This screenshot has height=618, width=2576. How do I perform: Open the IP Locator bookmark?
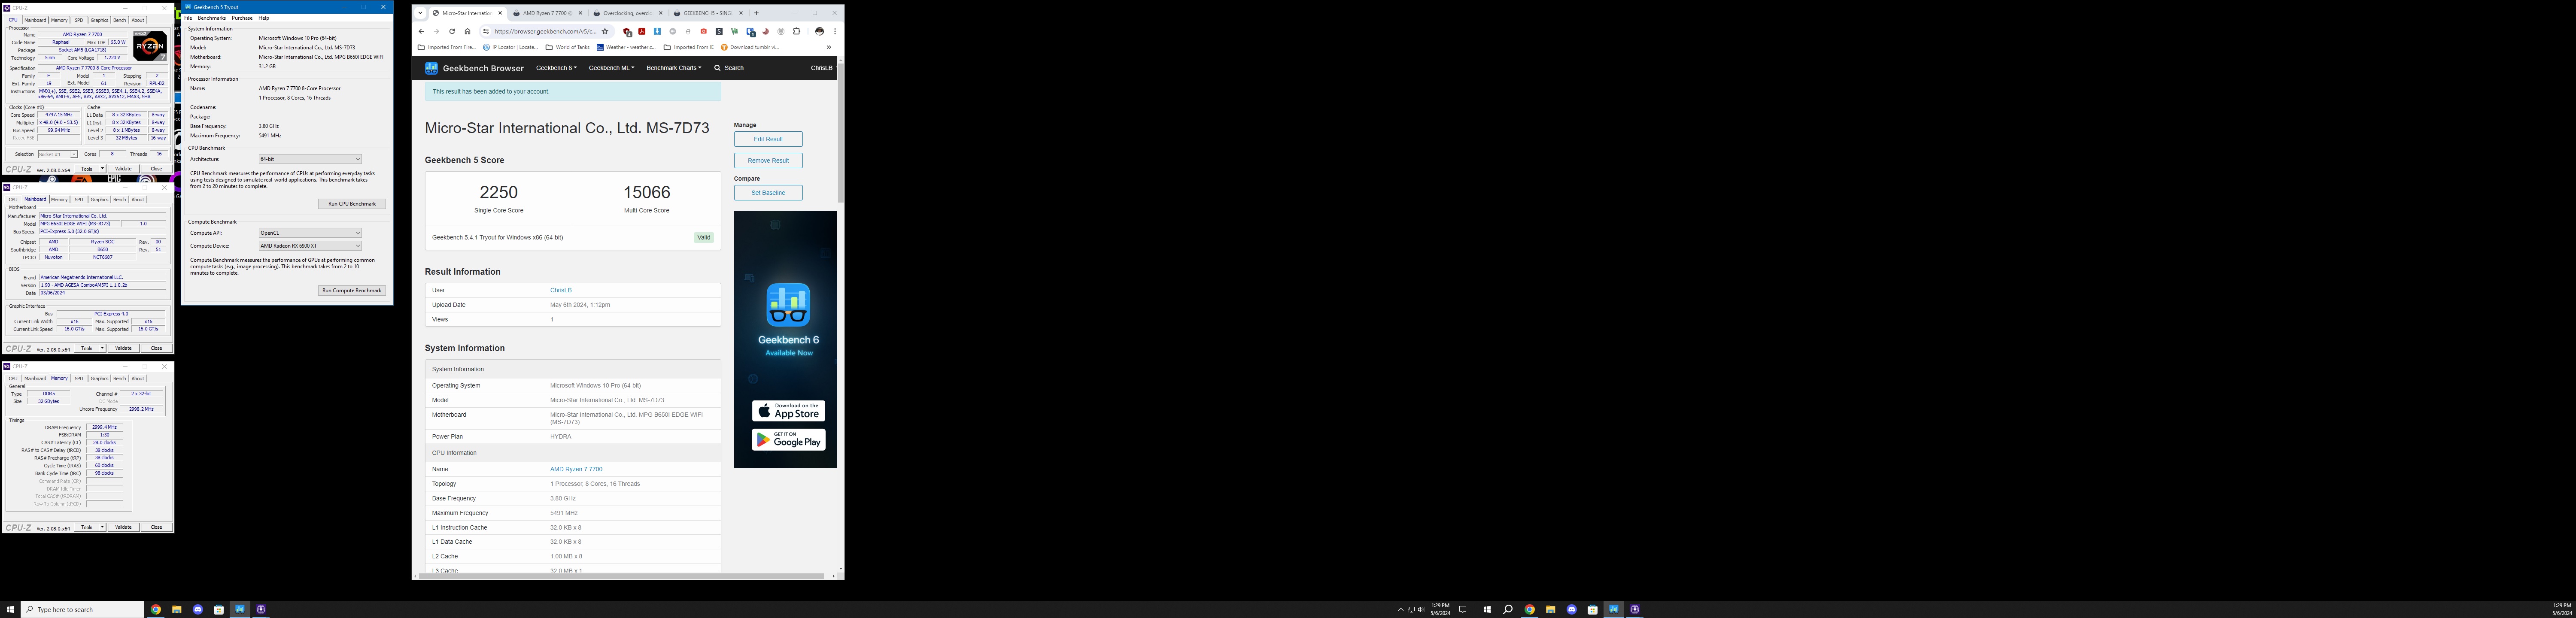pos(510,47)
